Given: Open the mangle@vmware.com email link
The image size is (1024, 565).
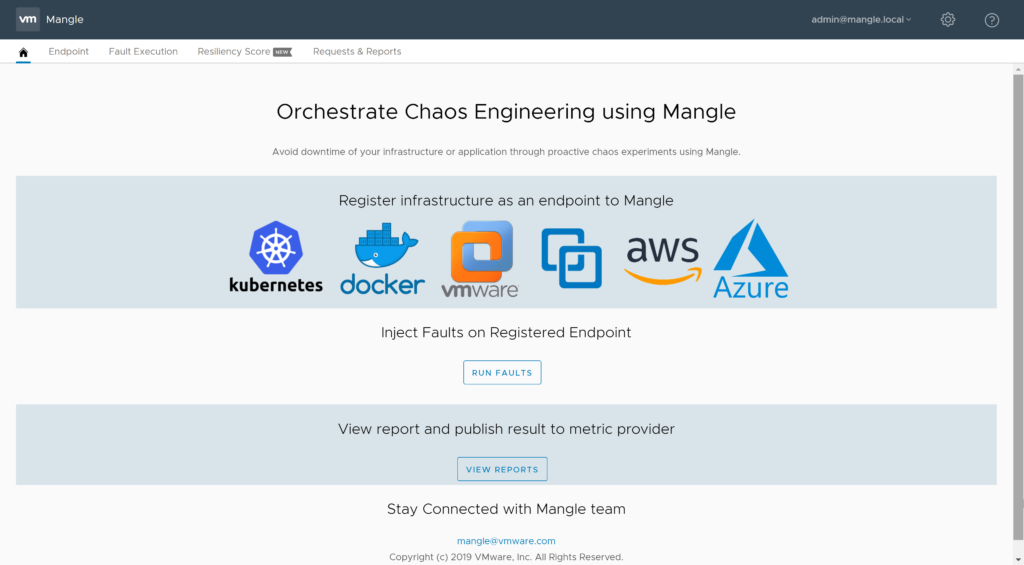Looking at the screenshot, I should click(x=506, y=541).
